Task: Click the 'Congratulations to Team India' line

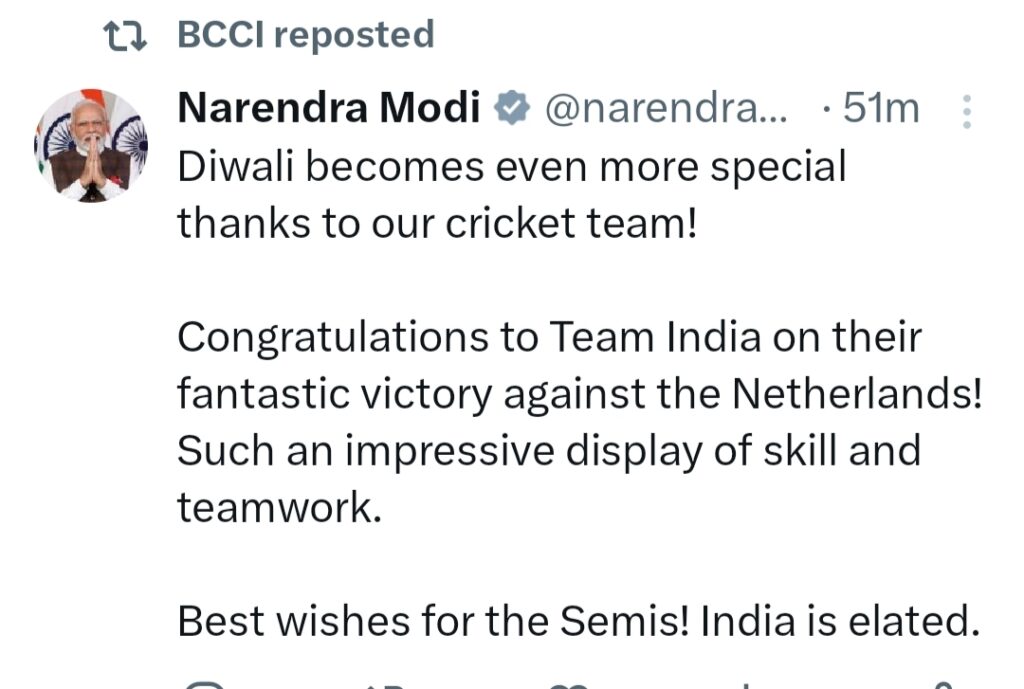Action: point(549,338)
